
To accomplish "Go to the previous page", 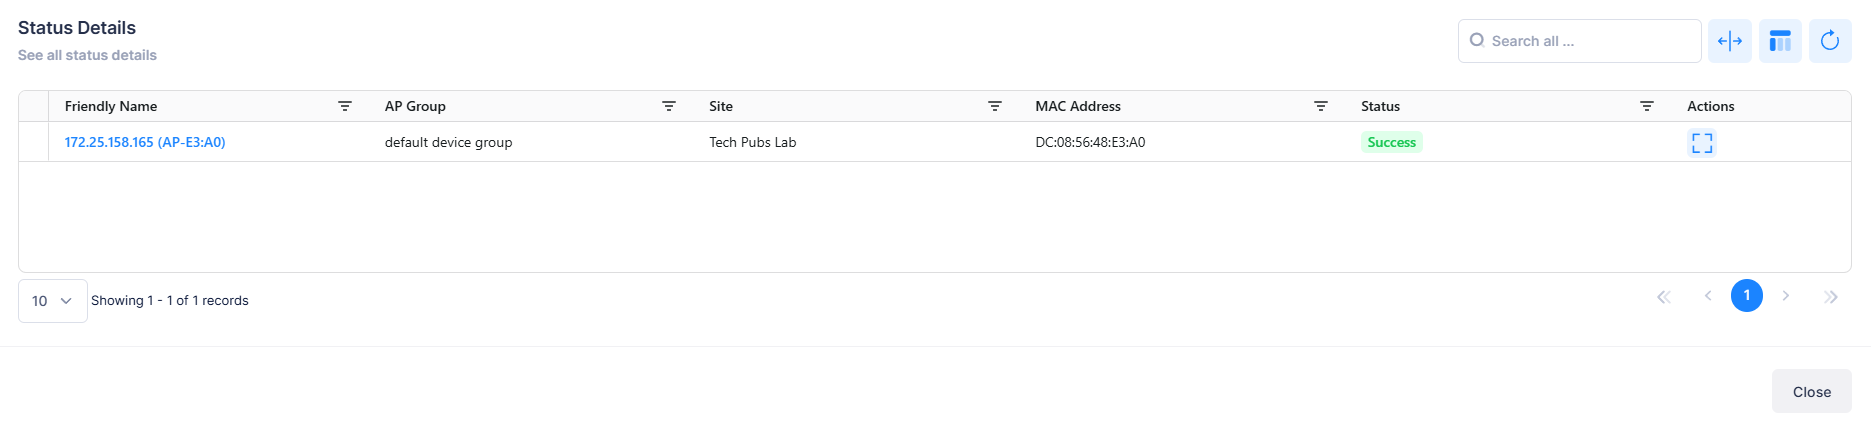I will point(1708,296).
